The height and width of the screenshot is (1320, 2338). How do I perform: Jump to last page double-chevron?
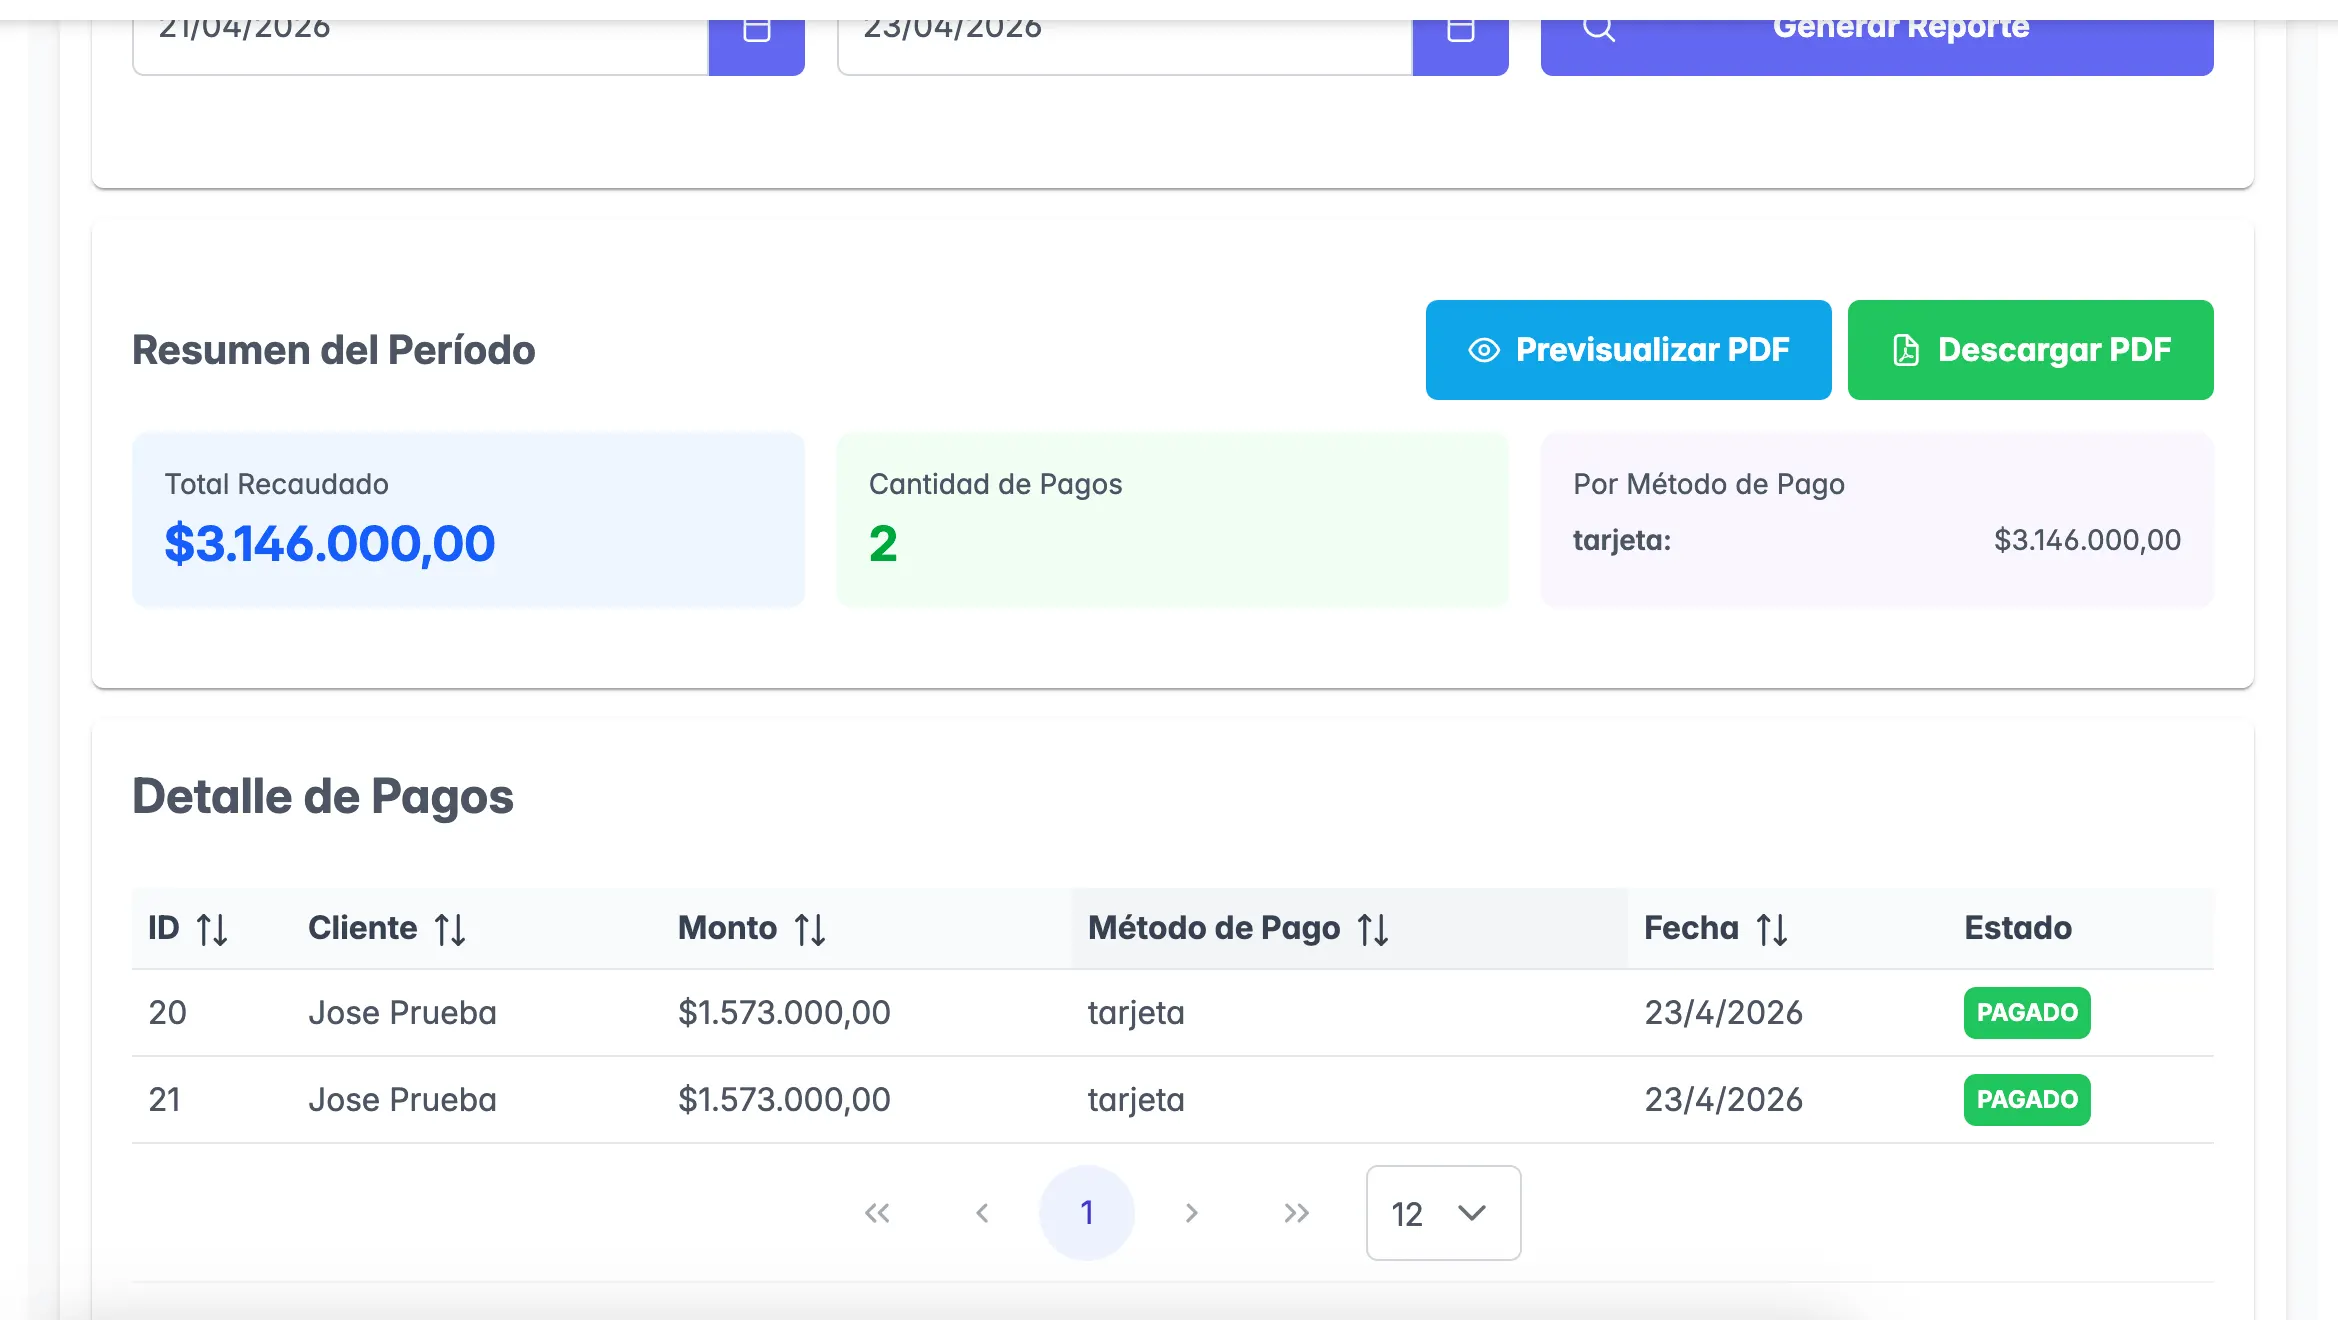click(1296, 1213)
